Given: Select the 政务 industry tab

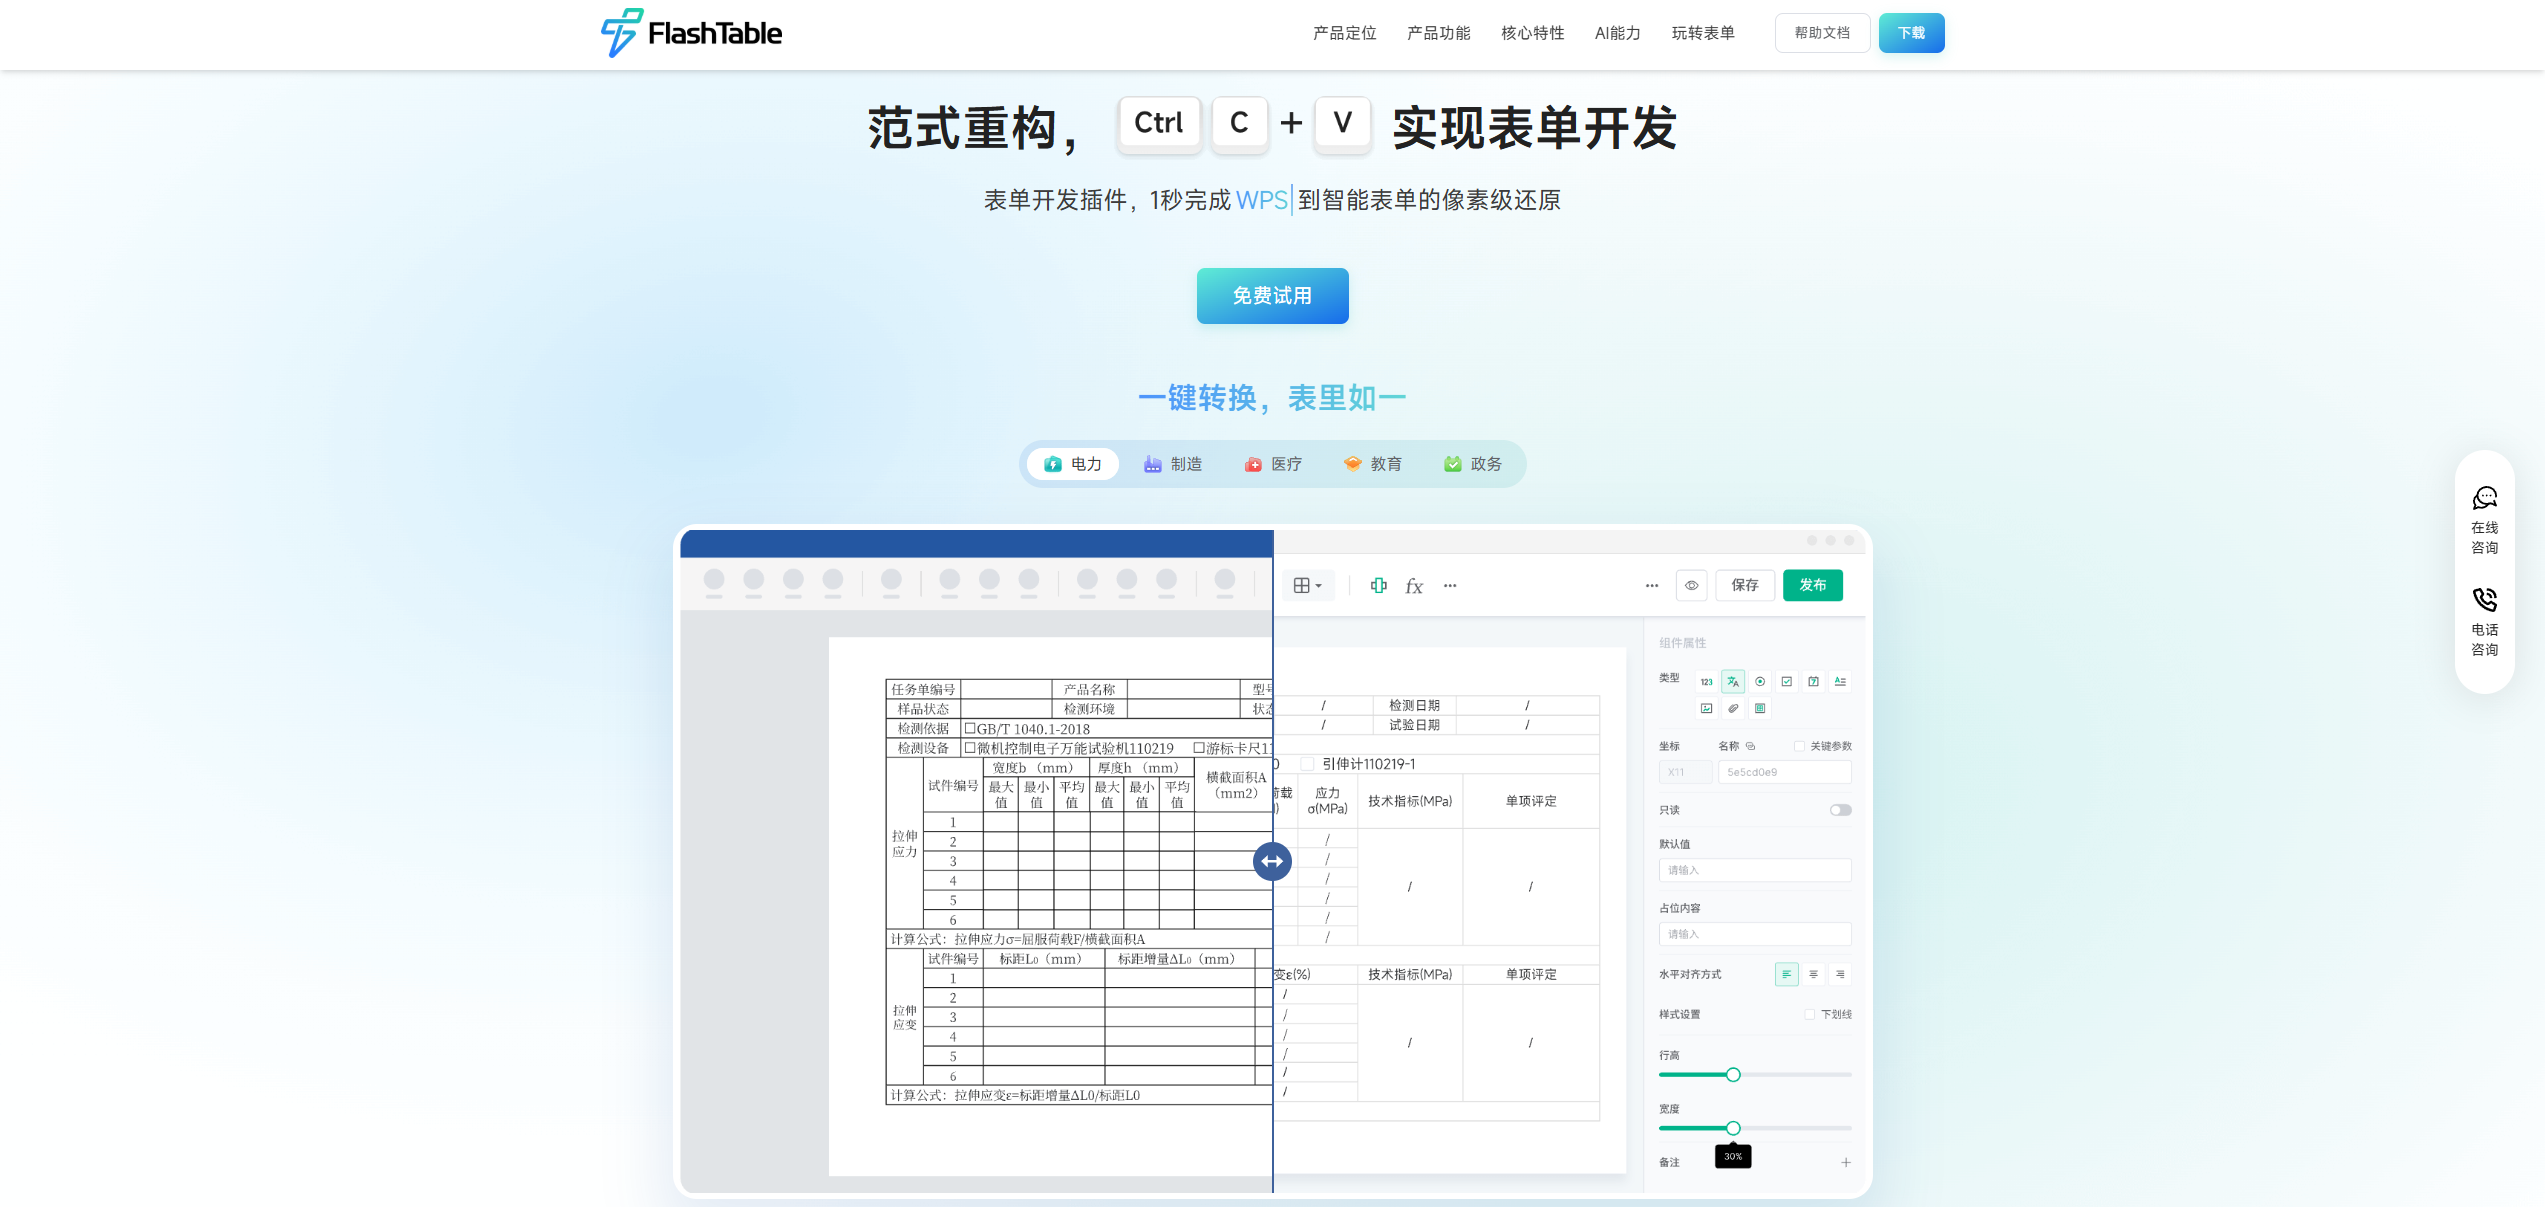Looking at the screenshot, I should 1473,464.
